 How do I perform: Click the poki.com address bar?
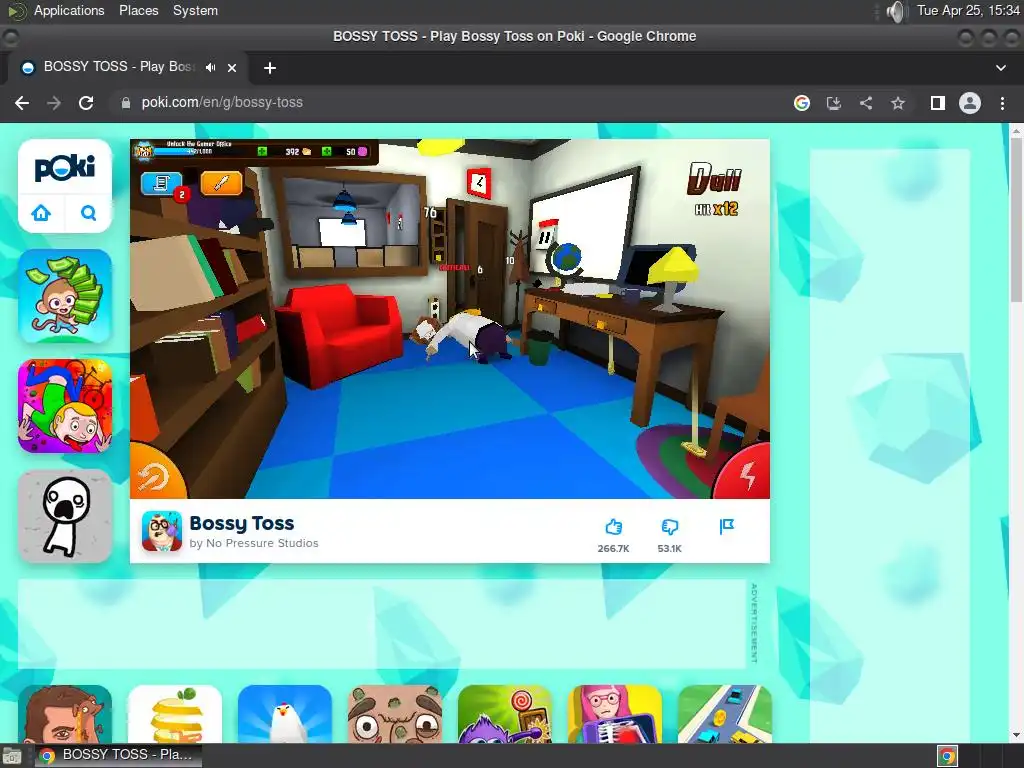pyautogui.click(x=444, y=103)
